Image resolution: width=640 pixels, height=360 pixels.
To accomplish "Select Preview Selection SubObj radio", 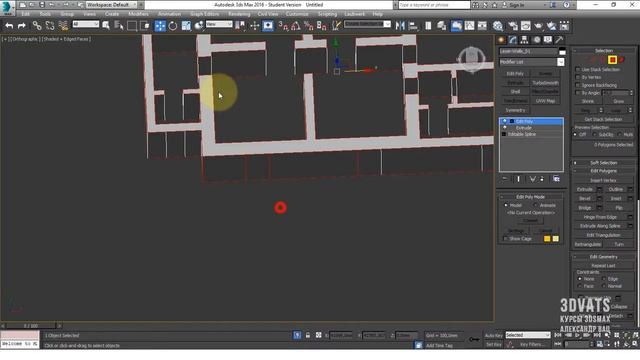I will (595, 134).
